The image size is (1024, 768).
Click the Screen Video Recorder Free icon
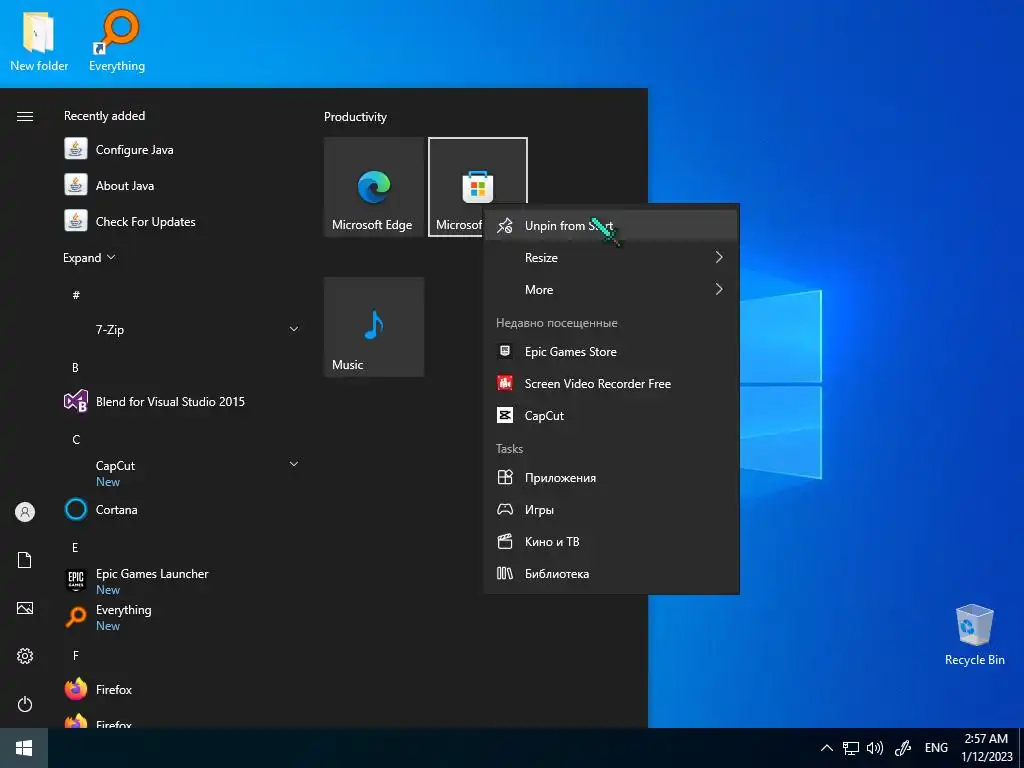505,383
